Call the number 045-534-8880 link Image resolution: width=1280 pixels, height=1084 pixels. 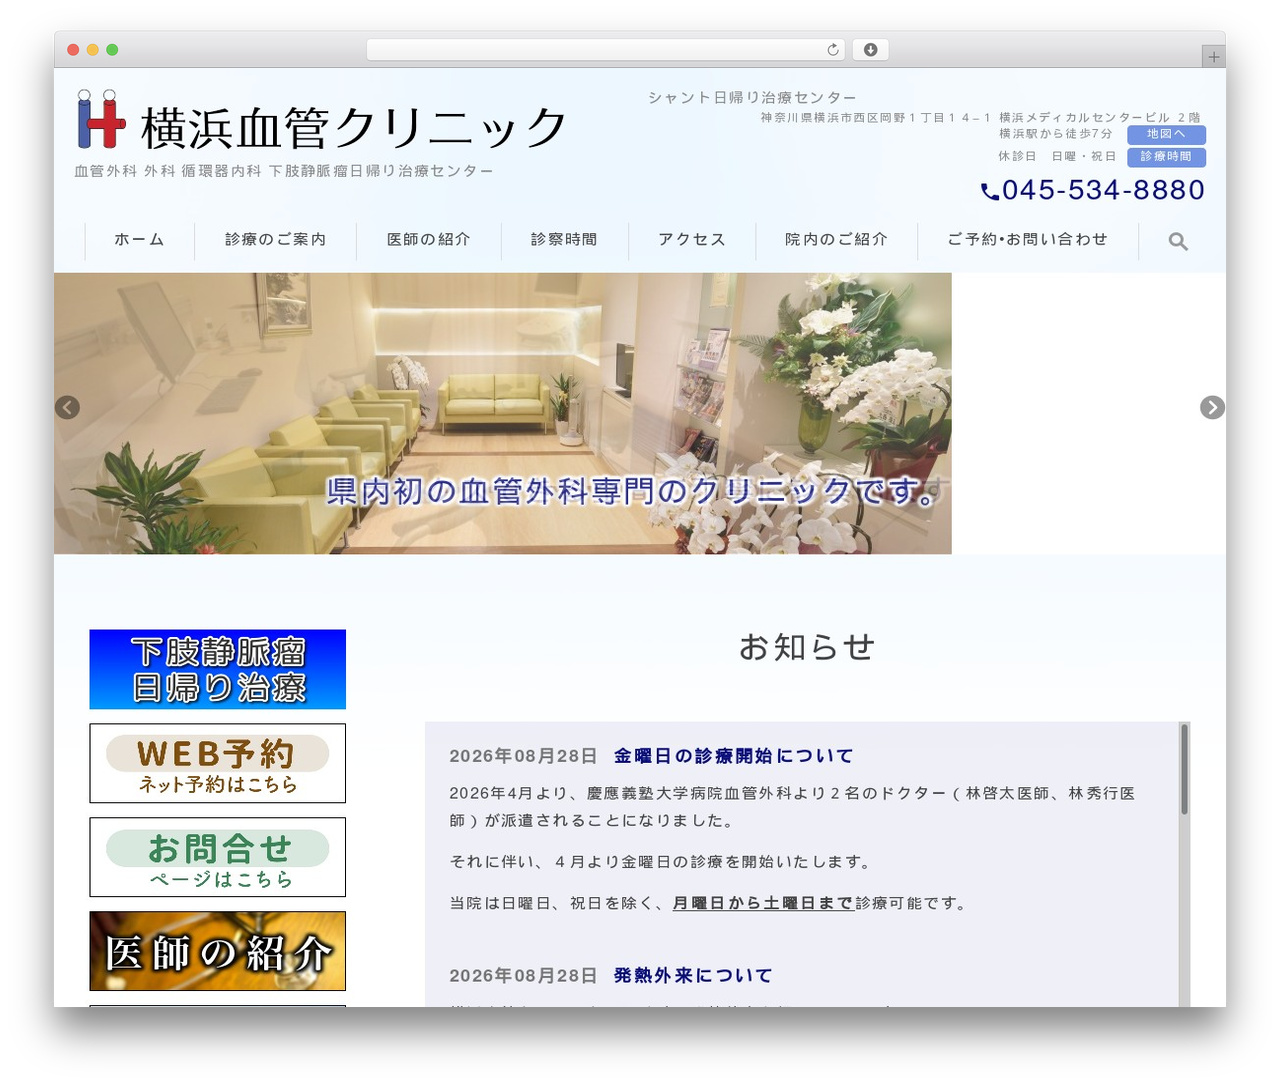click(x=1103, y=190)
